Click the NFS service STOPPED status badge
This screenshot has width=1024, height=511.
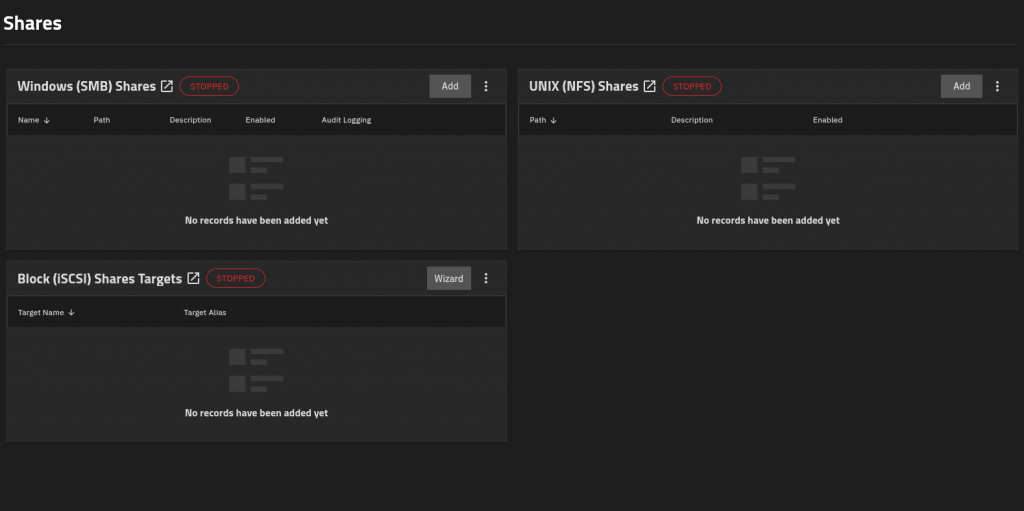691,86
